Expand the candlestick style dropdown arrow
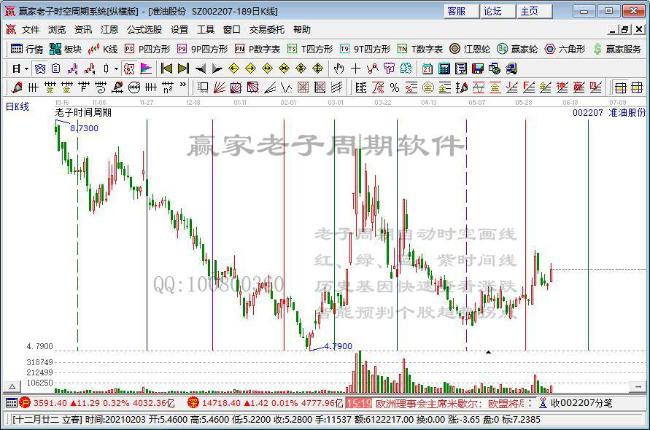Viewport: 650px width, 430px height. click(116, 68)
